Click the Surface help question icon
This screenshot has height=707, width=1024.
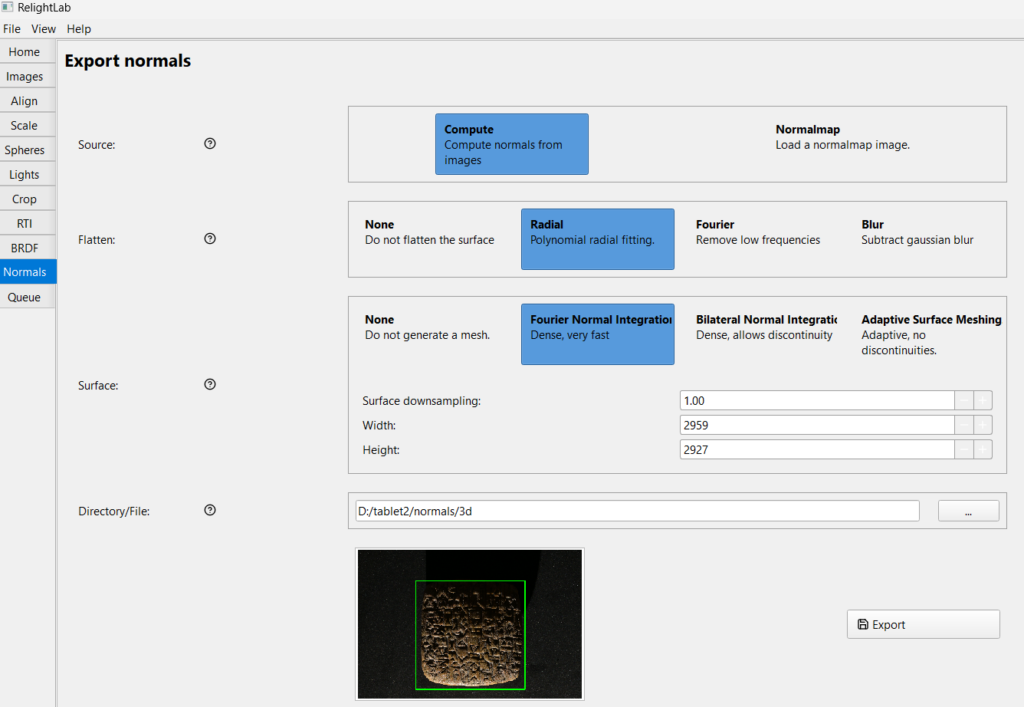210,384
